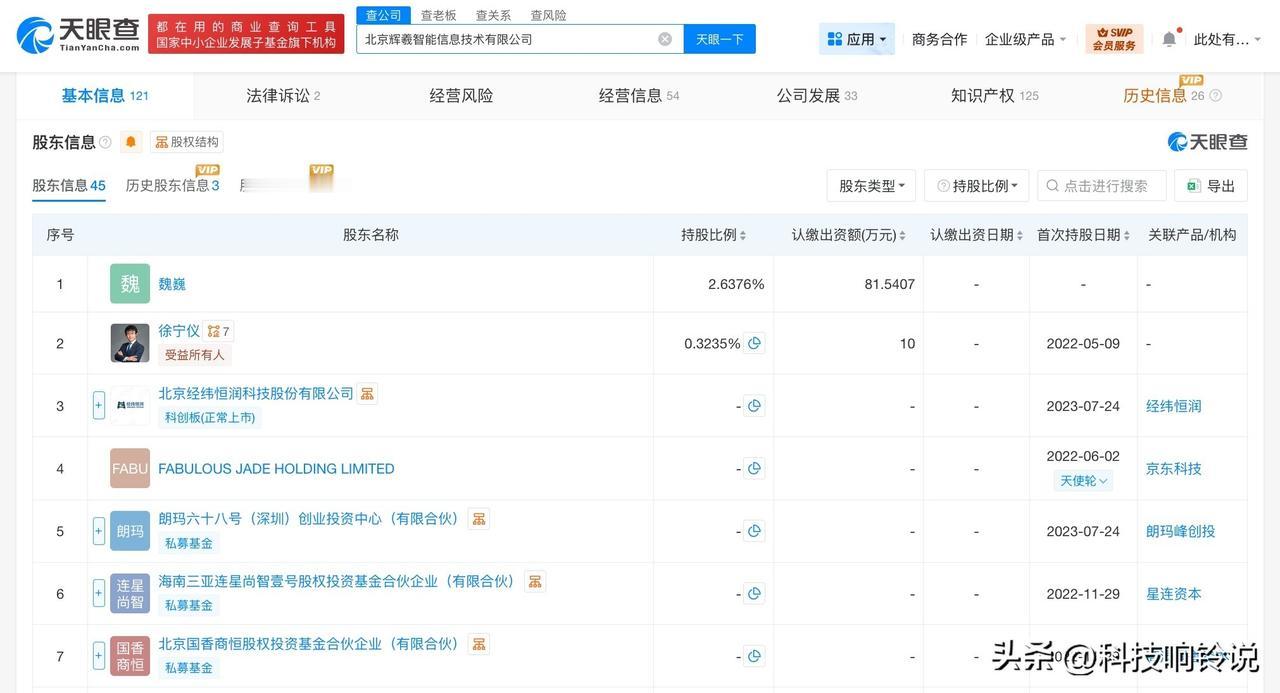Click the SVIP member service badge

(1114, 39)
